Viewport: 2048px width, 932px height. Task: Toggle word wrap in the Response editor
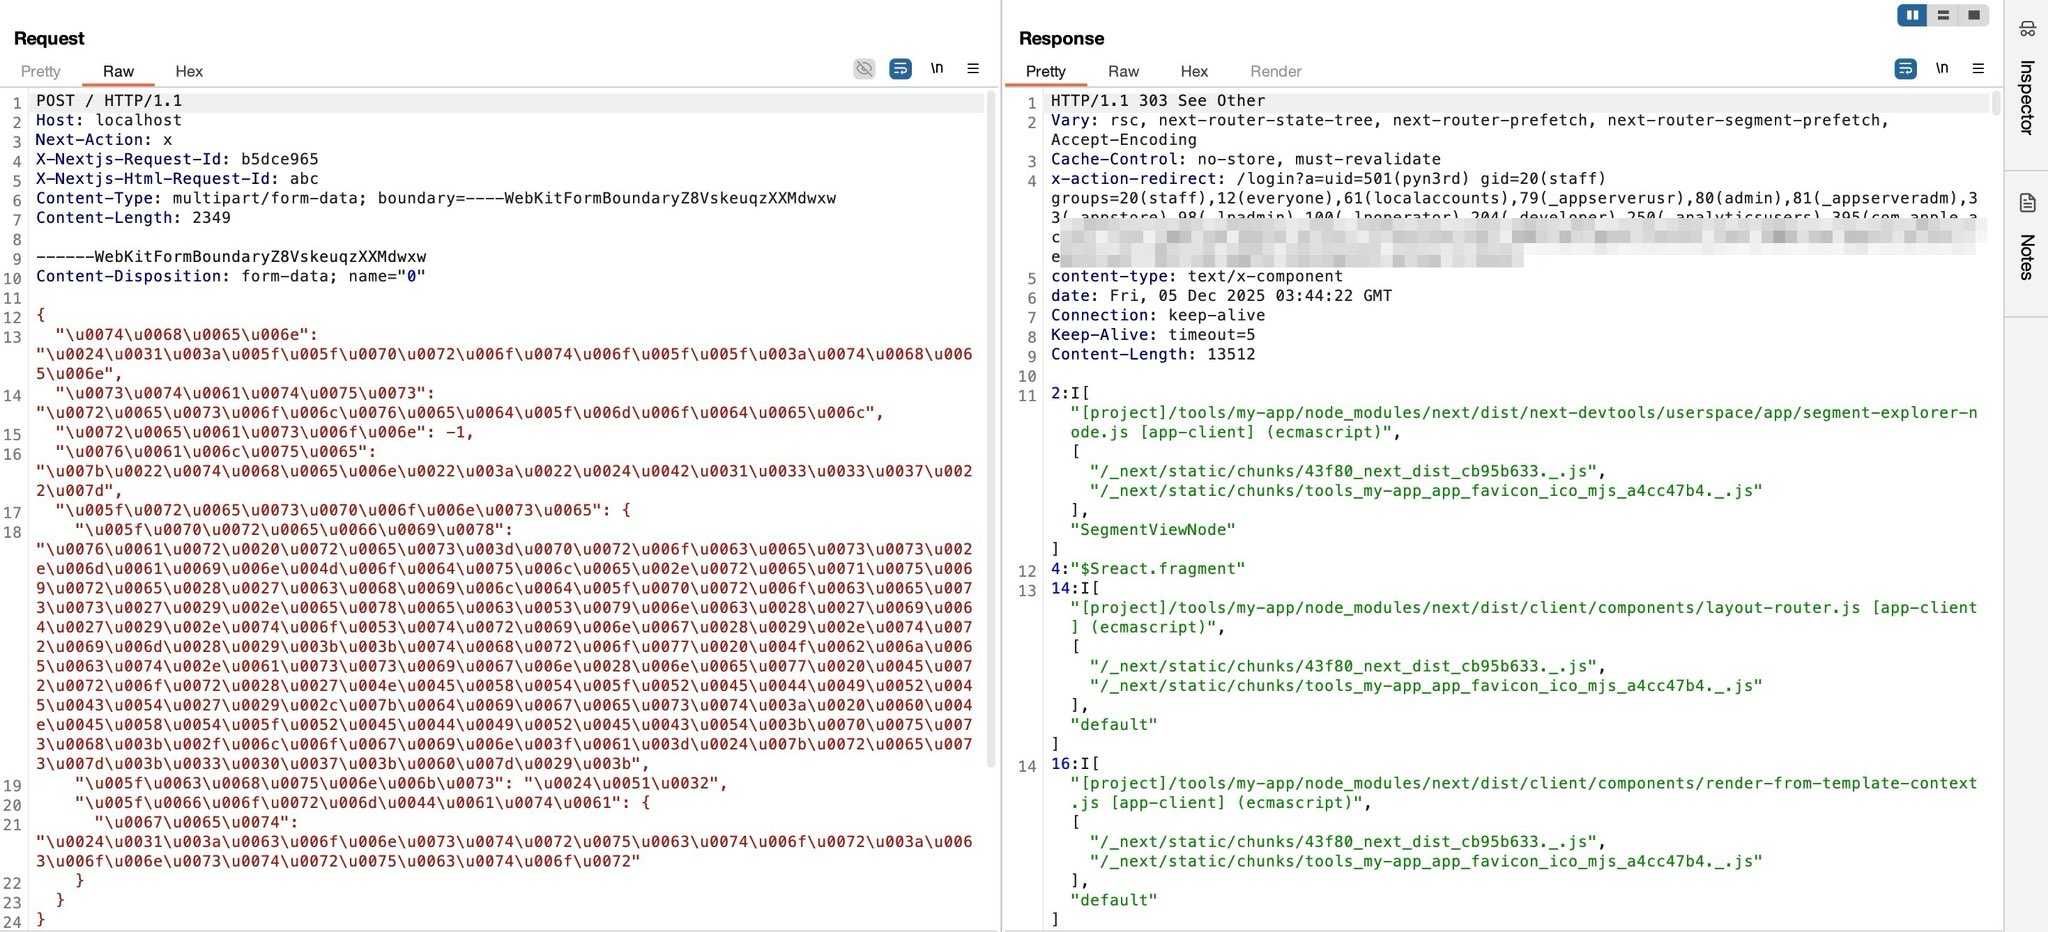[x=1905, y=68]
